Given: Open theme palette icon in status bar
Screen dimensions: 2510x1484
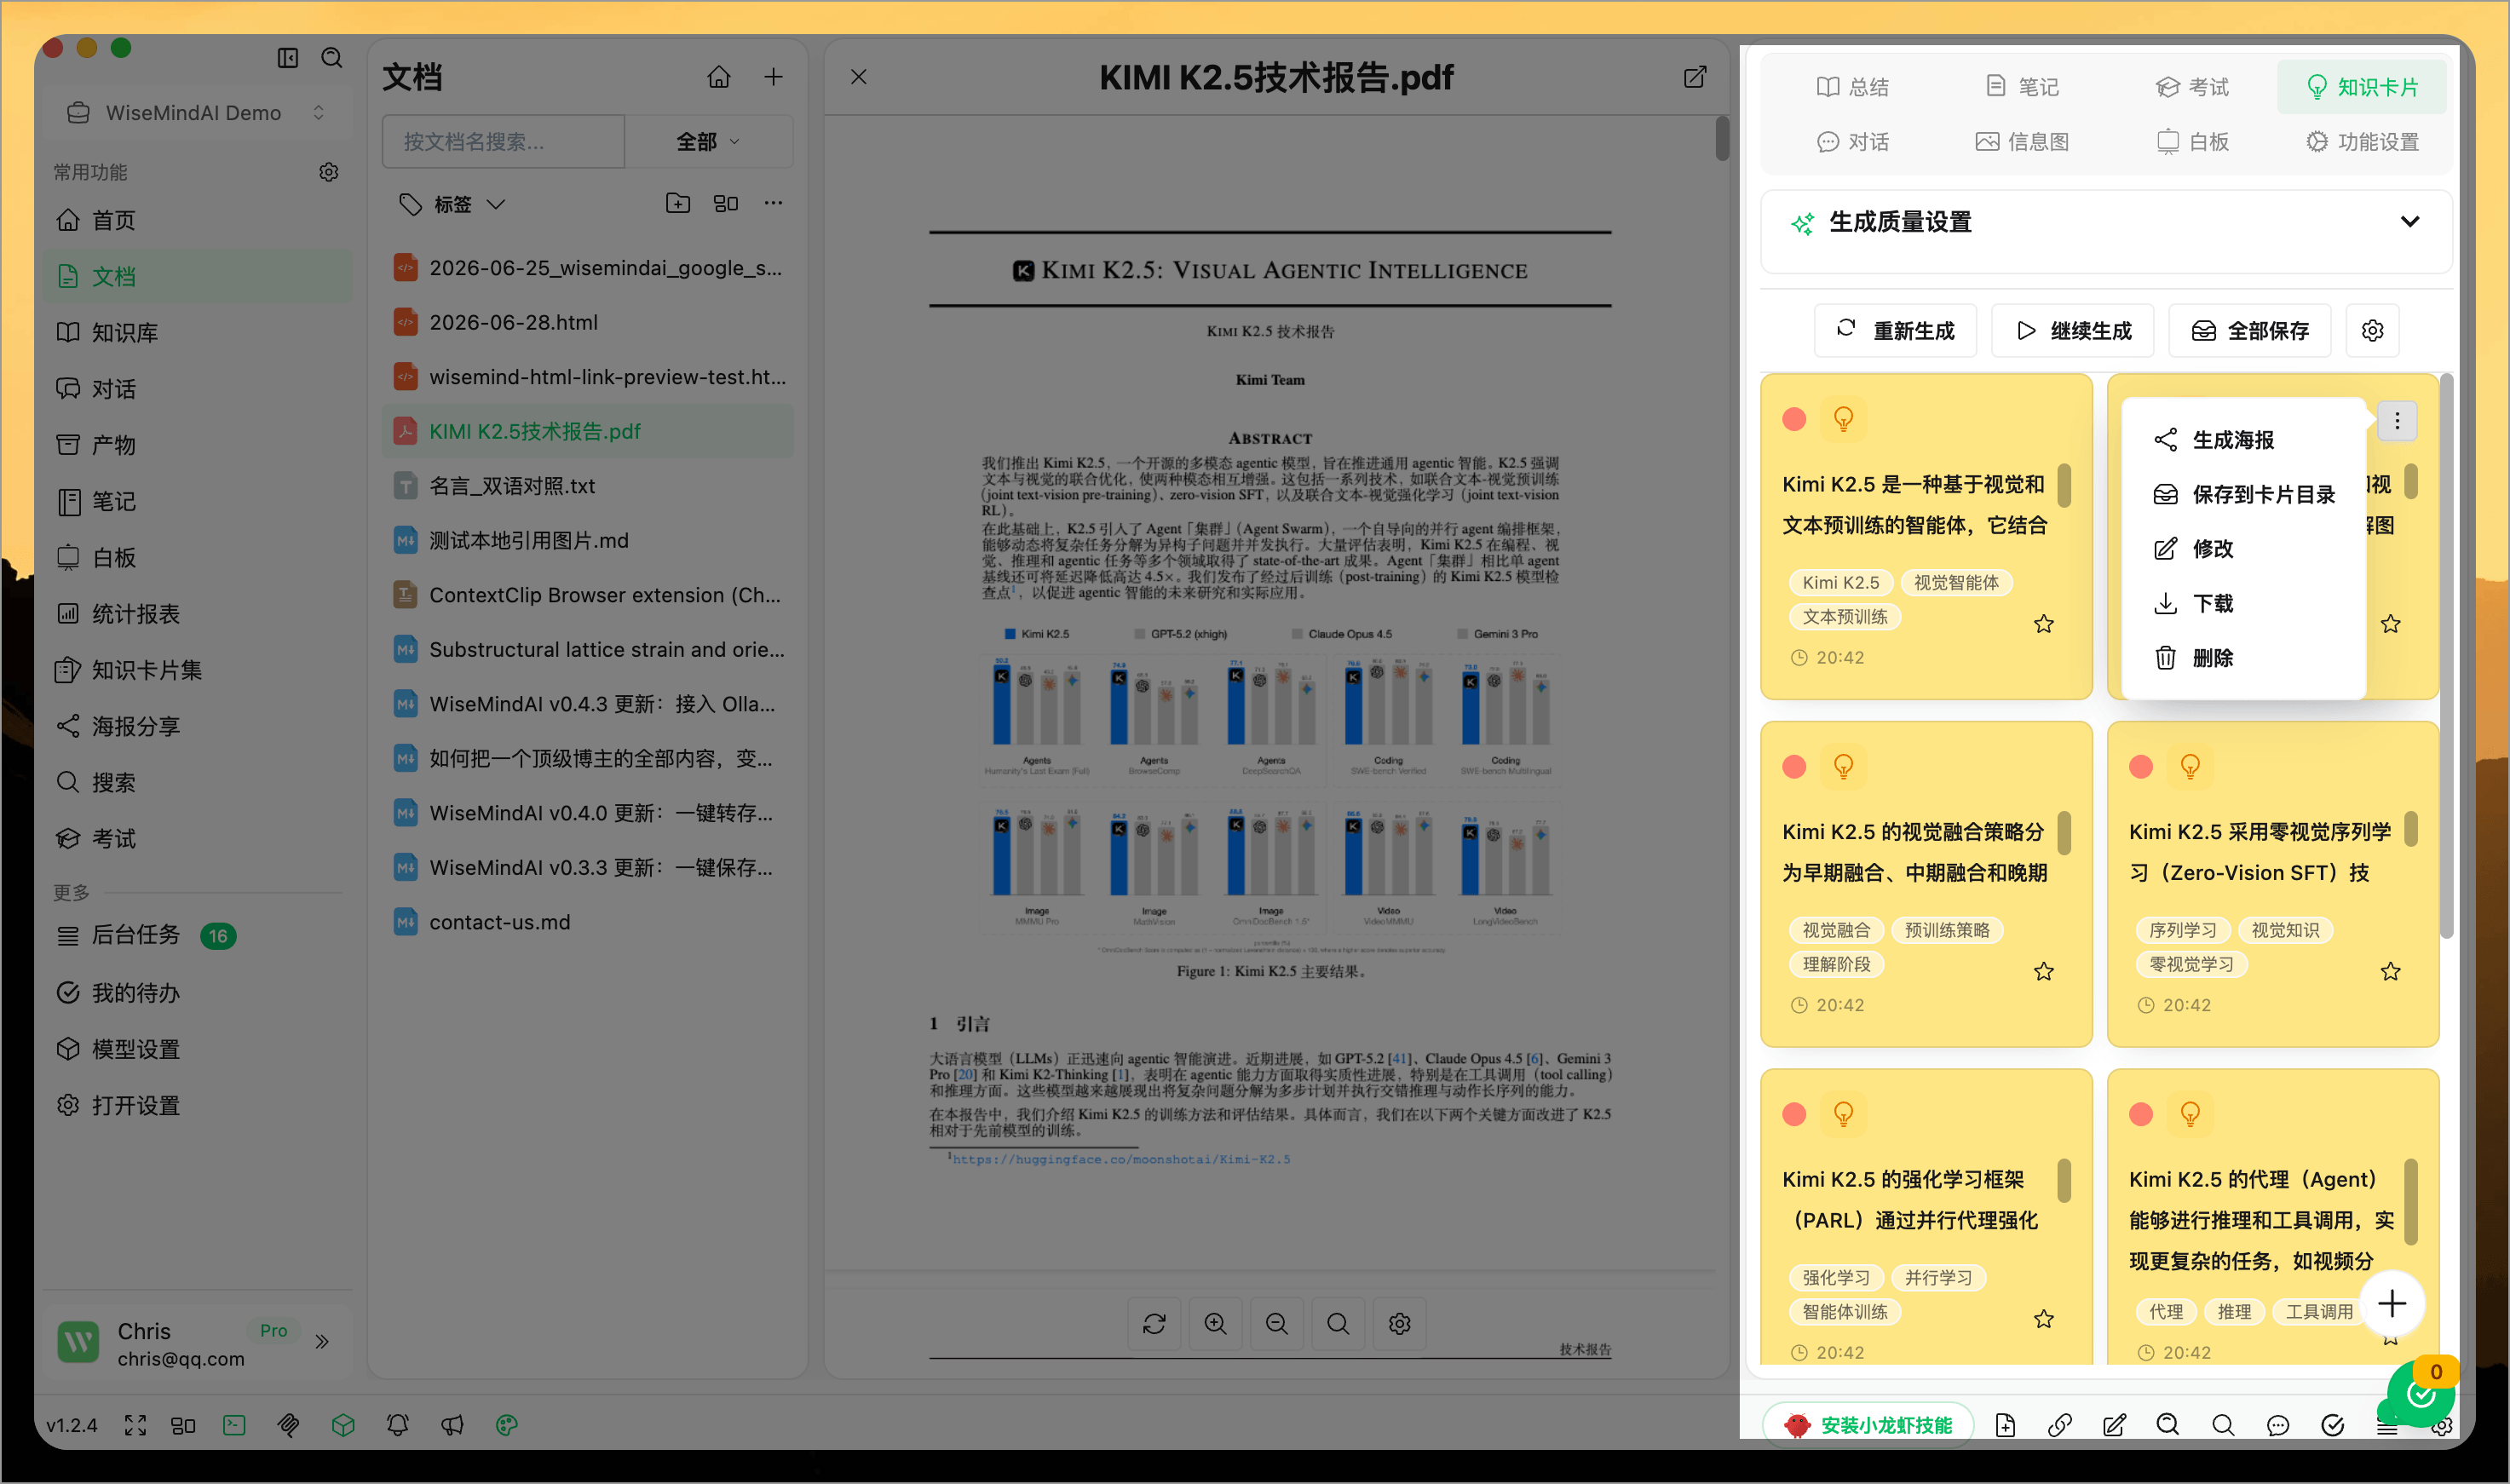Looking at the screenshot, I should tap(507, 1425).
